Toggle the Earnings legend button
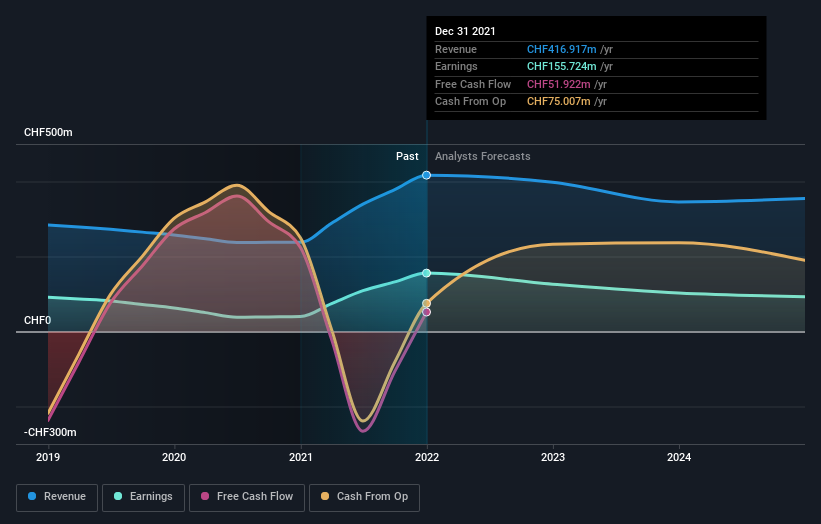The width and height of the screenshot is (821, 524). pyautogui.click(x=143, y=497)
